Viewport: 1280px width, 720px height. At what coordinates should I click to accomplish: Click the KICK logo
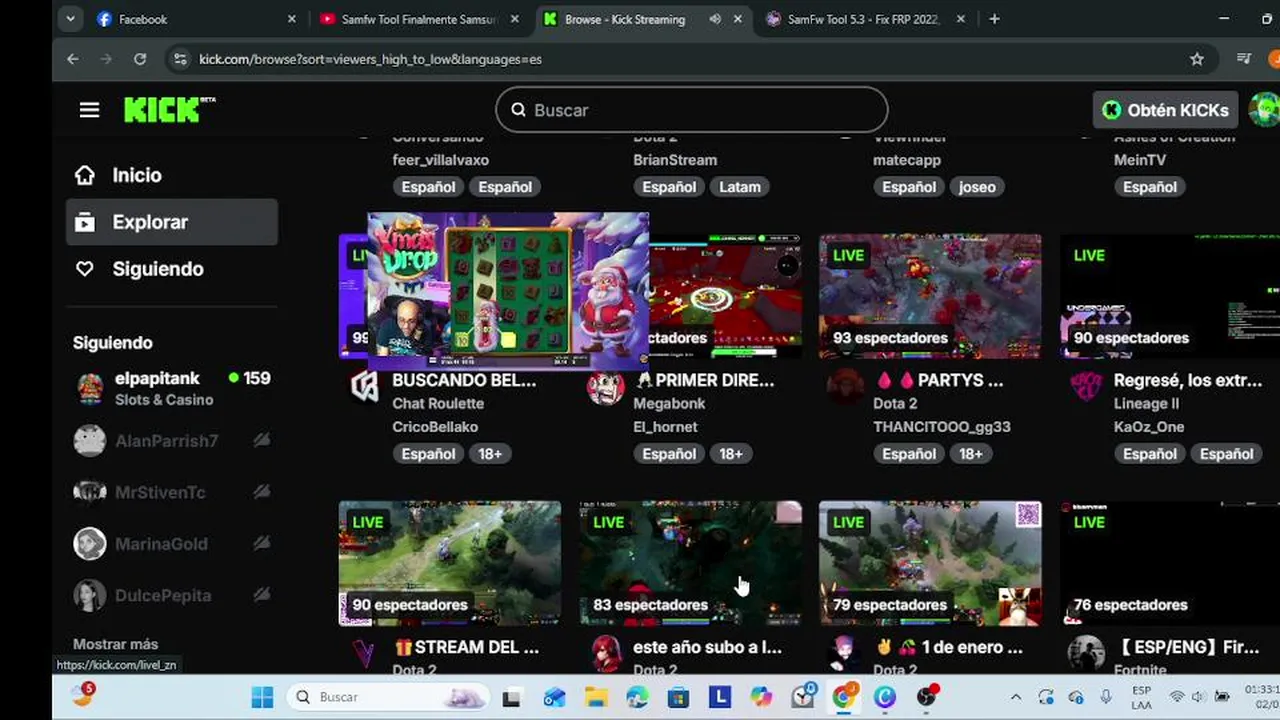[x=168, y=109]
